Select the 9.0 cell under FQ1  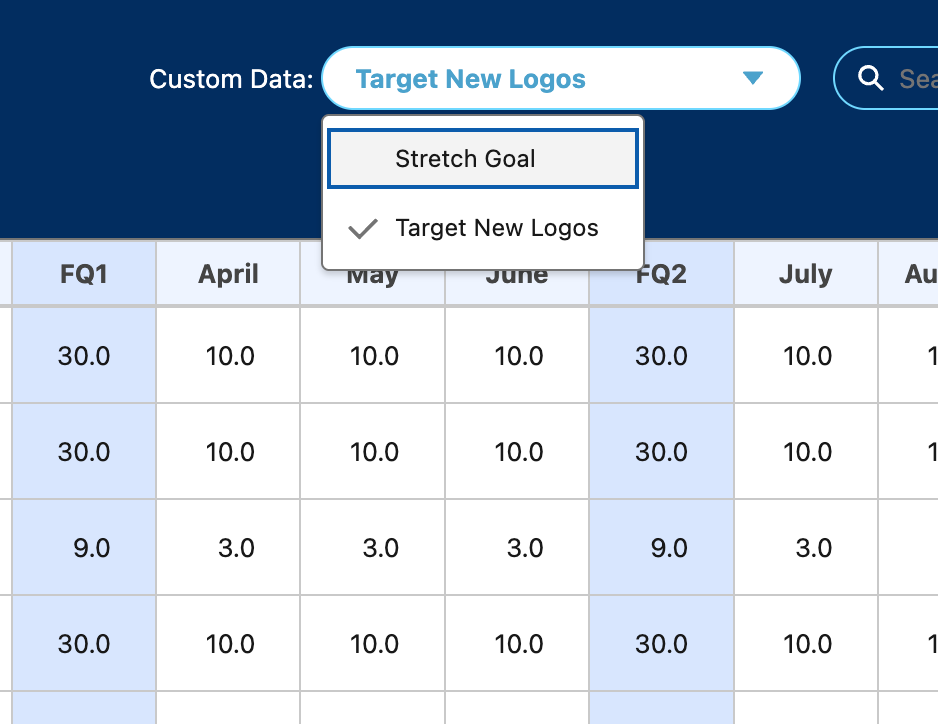[x=84, y=548]
